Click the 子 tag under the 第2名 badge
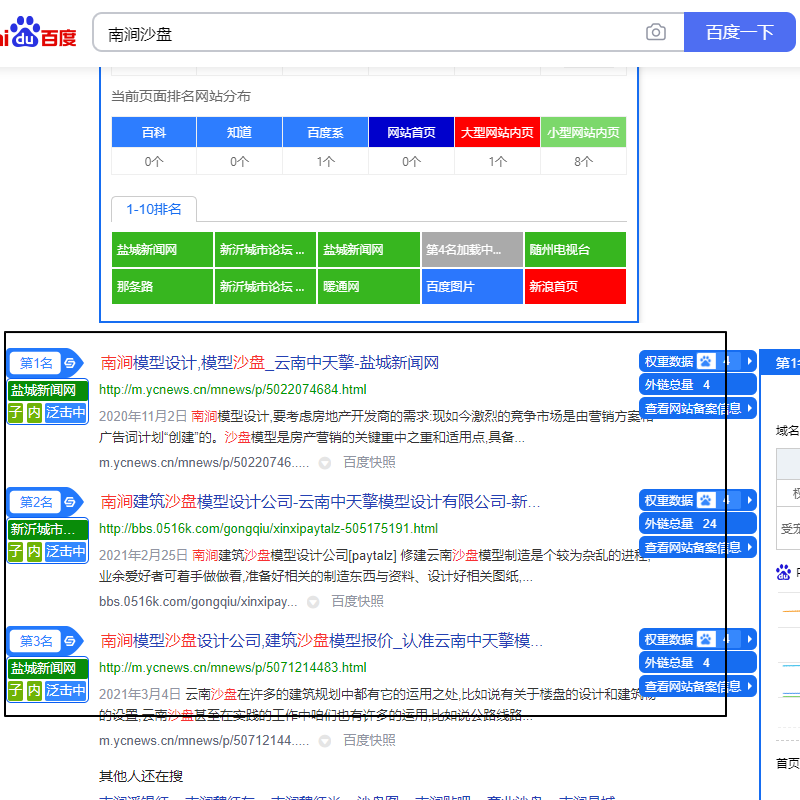This screenshot has width=800, height=800. [16, 551]
